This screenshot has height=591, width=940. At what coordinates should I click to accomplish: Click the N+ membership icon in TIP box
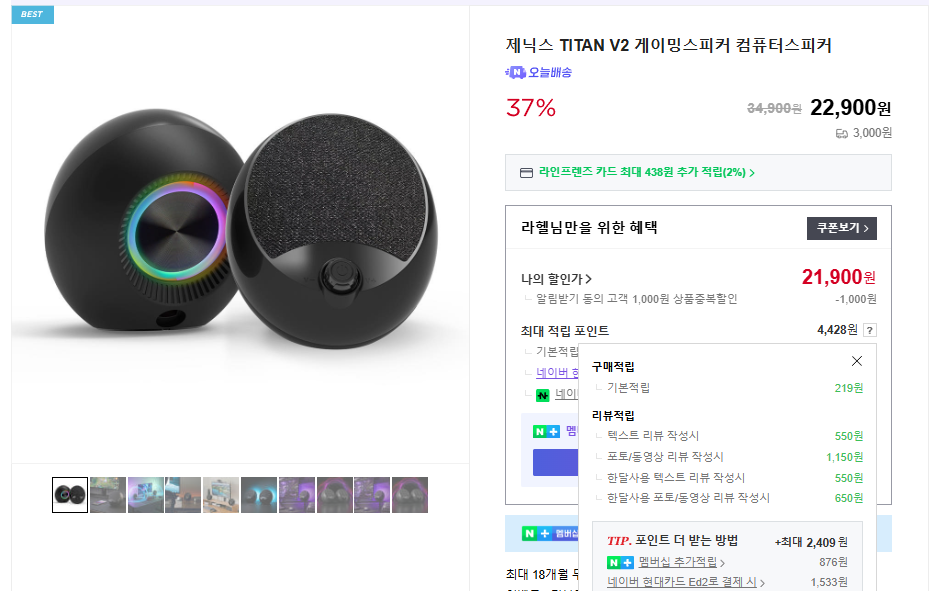tap(620, 562)
